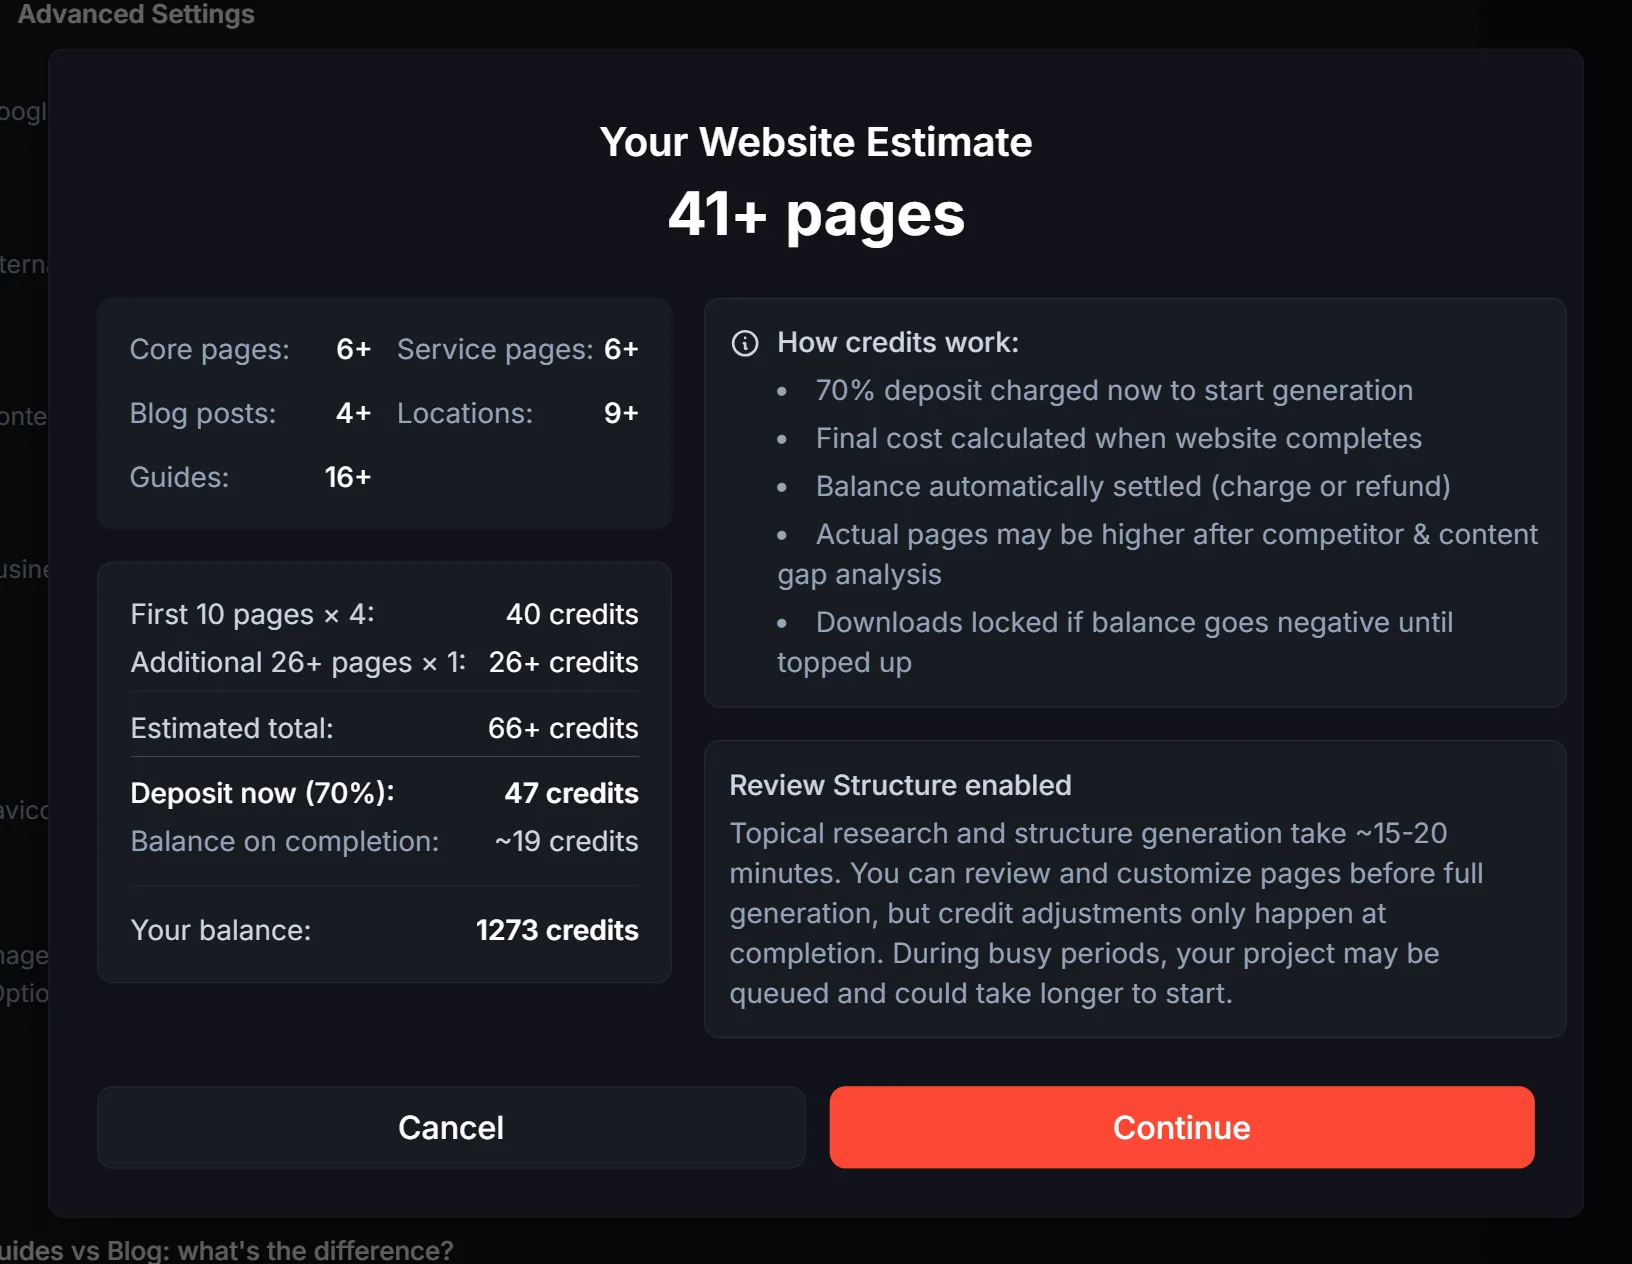Click the 'First 10 pages × 4:' row label
This screenshot has height=1264, width=1632.
click(x=253, y=614)
